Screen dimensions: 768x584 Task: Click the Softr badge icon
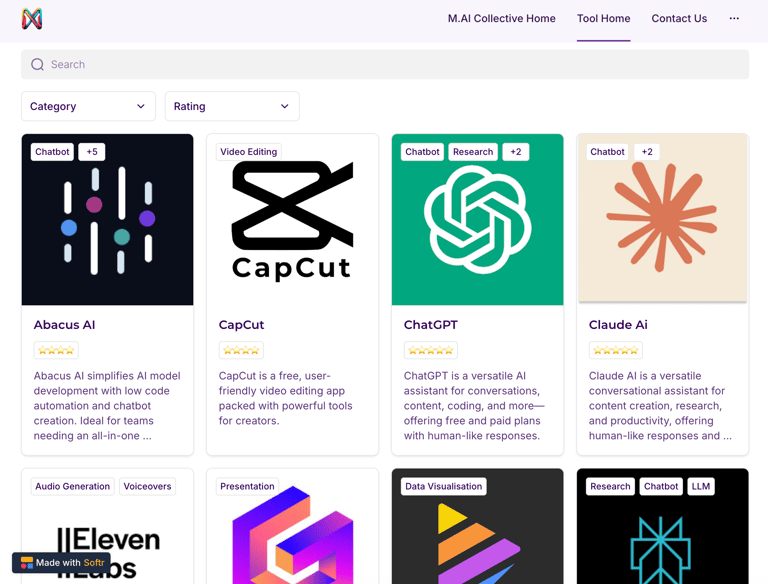coord(26,562)
